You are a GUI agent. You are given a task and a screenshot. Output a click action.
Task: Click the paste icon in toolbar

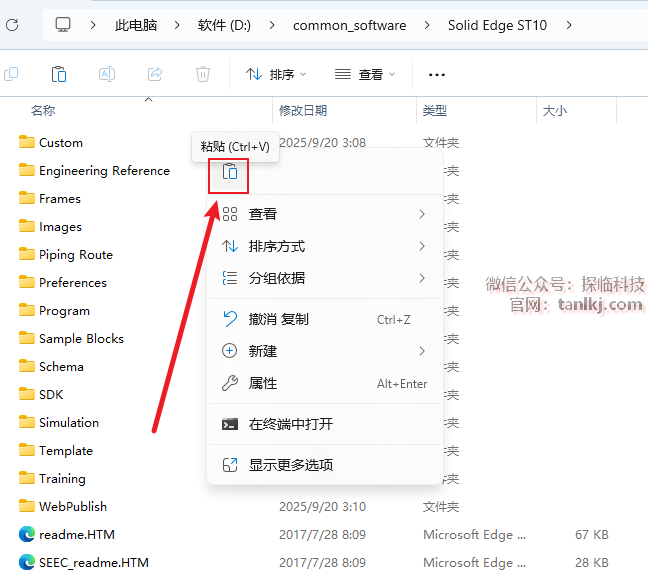coord(59,74)
